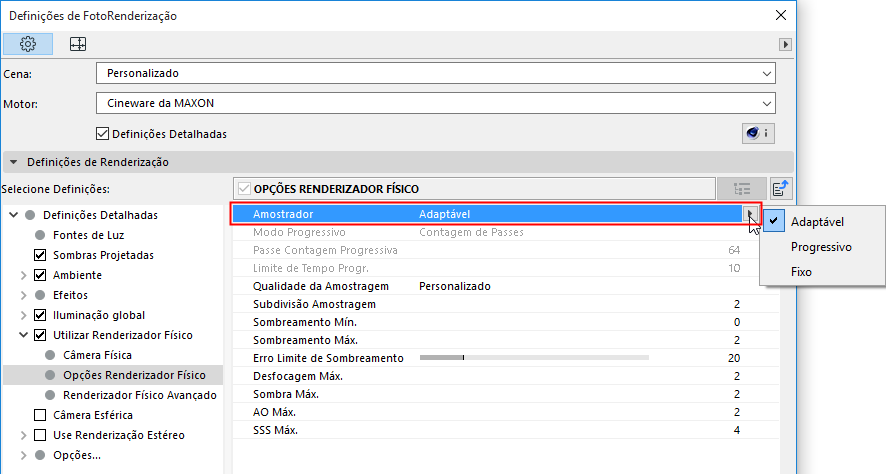Select Câmera Física tree item
The image size is (886, 474).
[x=97, y=355]
